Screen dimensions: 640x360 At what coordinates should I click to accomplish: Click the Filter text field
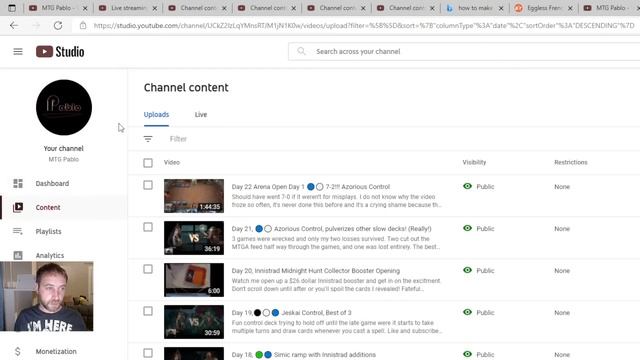178,139
